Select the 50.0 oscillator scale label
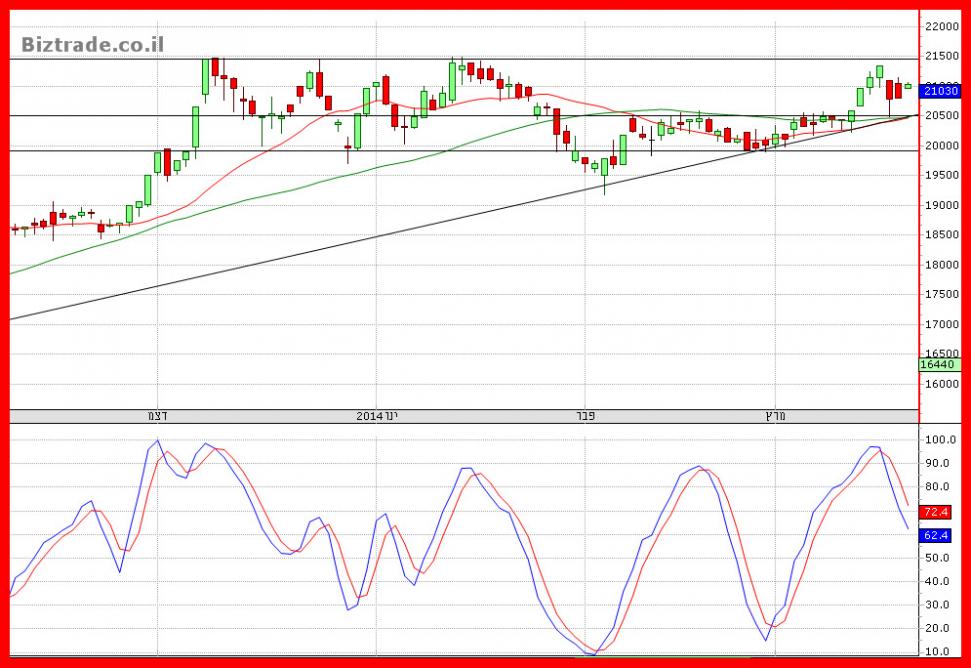971x668 pixels. 941,558
